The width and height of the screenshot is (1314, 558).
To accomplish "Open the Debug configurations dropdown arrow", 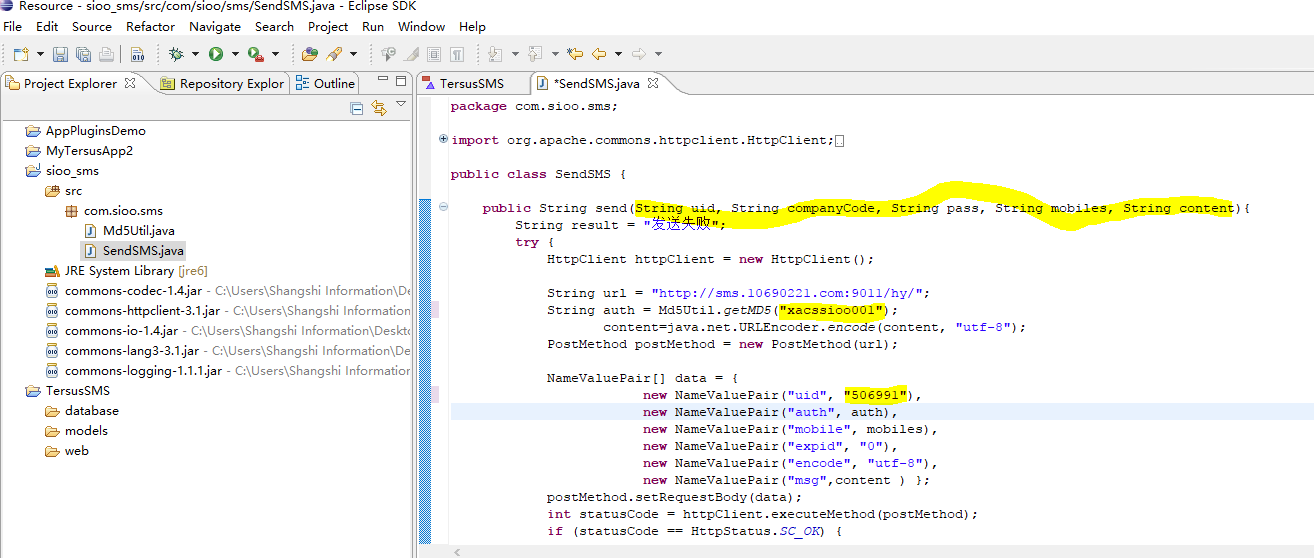I will pyautogui.click(x=195, y=54).
